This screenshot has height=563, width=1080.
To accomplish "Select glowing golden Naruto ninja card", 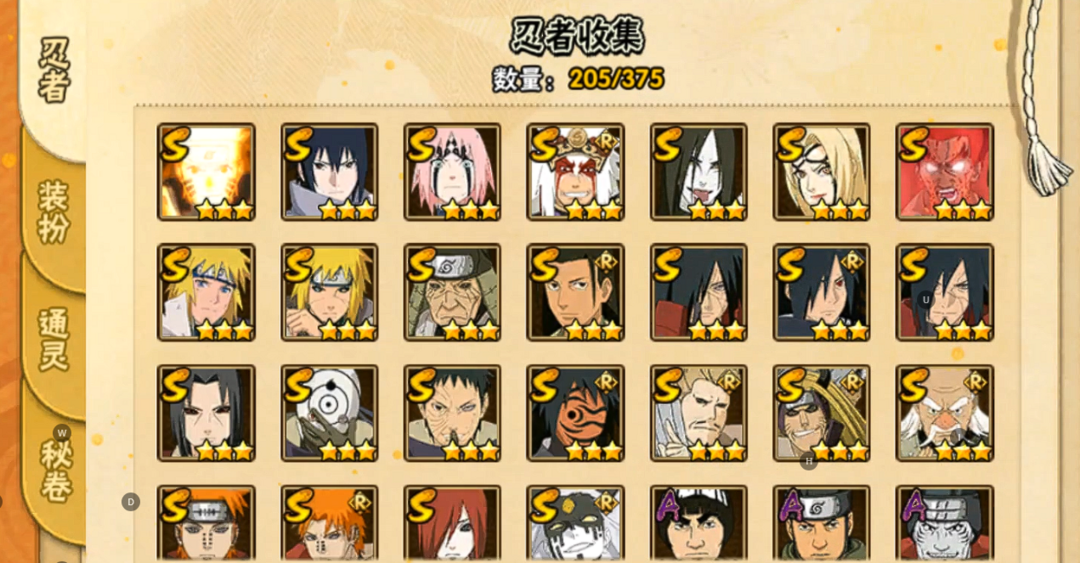I will point(206,172).
